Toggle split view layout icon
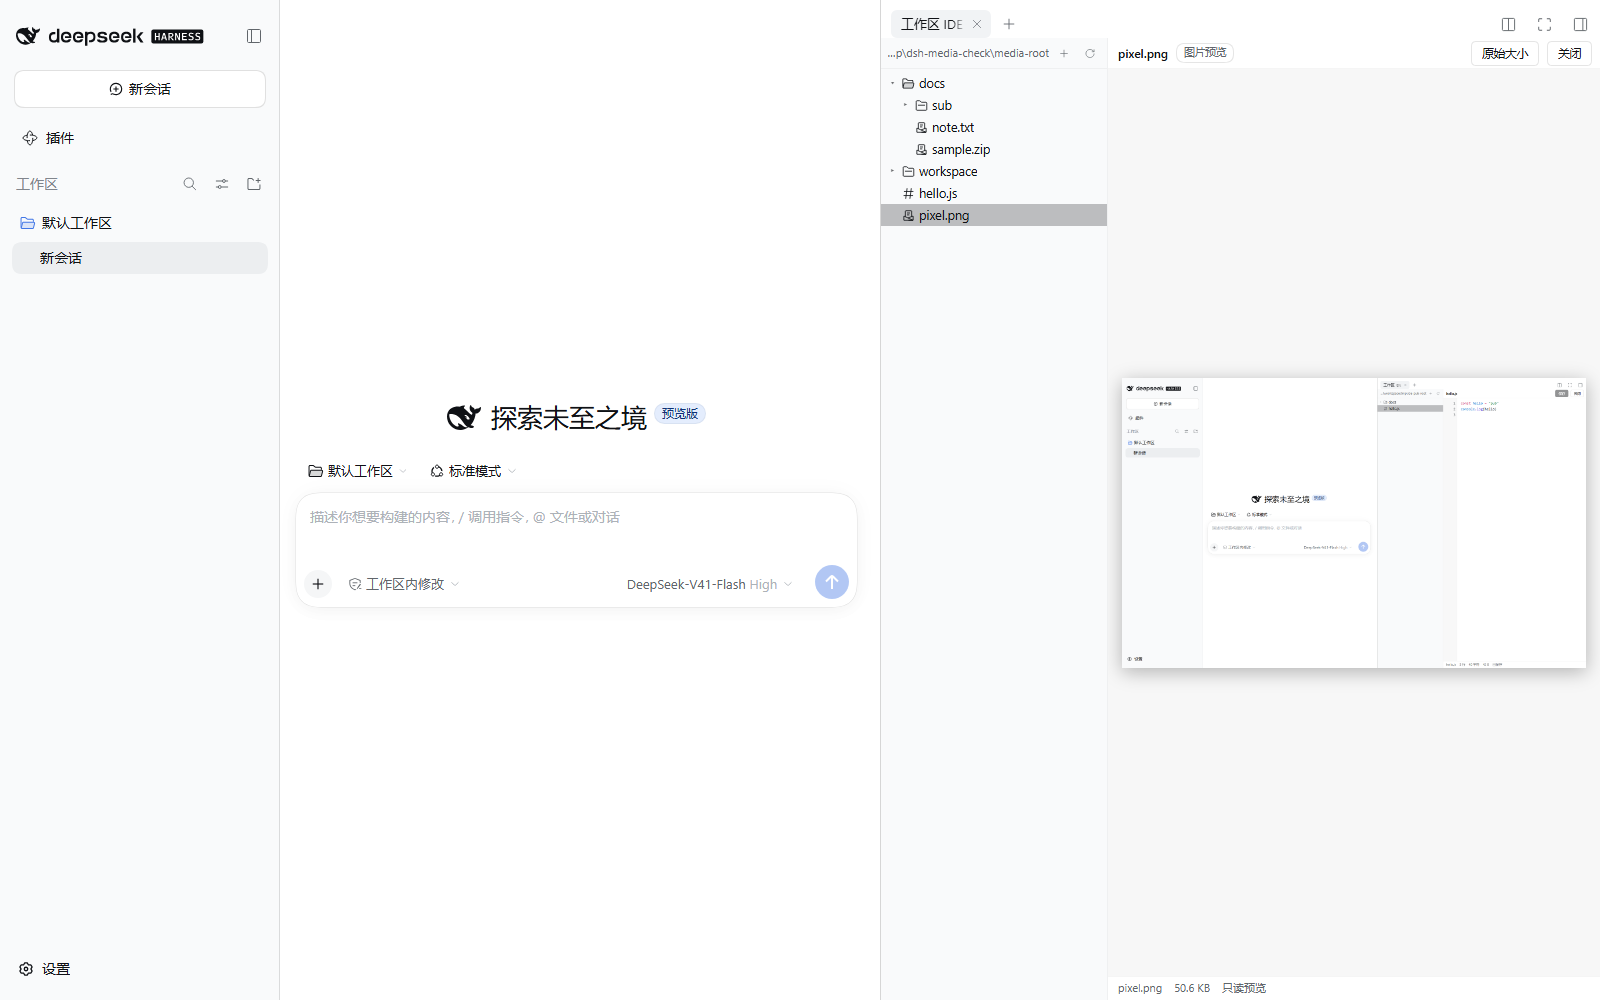This screenshot has height=1000, width=1600. (1509, 24)
